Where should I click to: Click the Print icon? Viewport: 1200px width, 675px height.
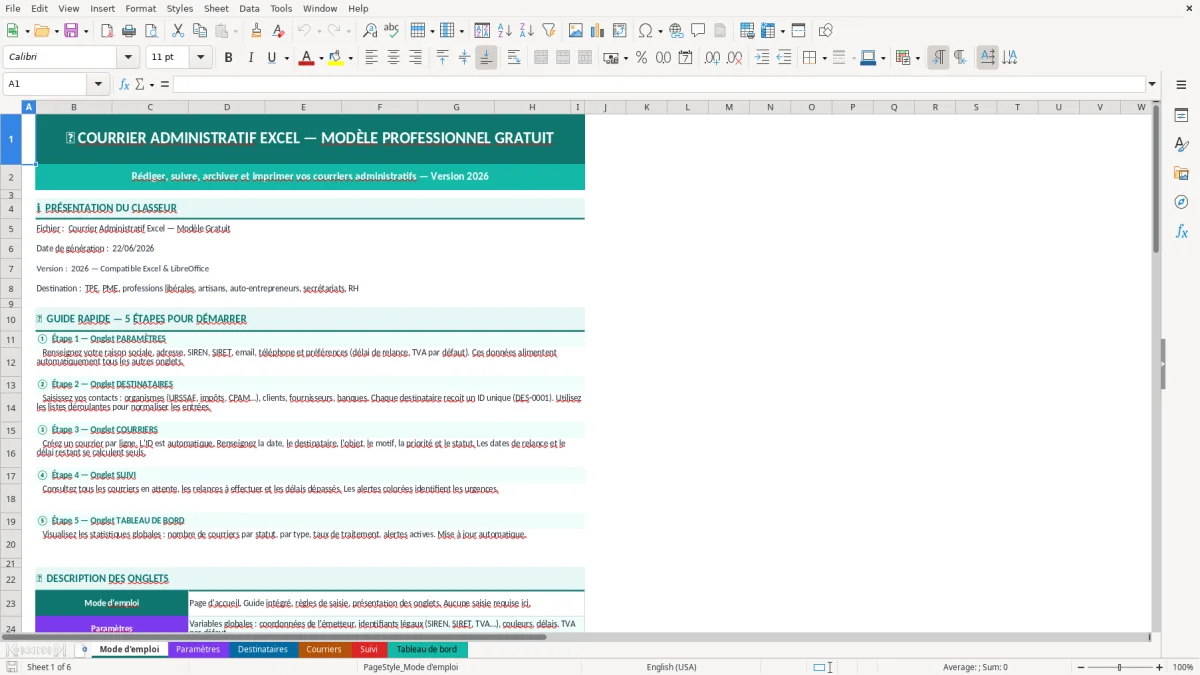pyautogui.click(x=128, y=31)
